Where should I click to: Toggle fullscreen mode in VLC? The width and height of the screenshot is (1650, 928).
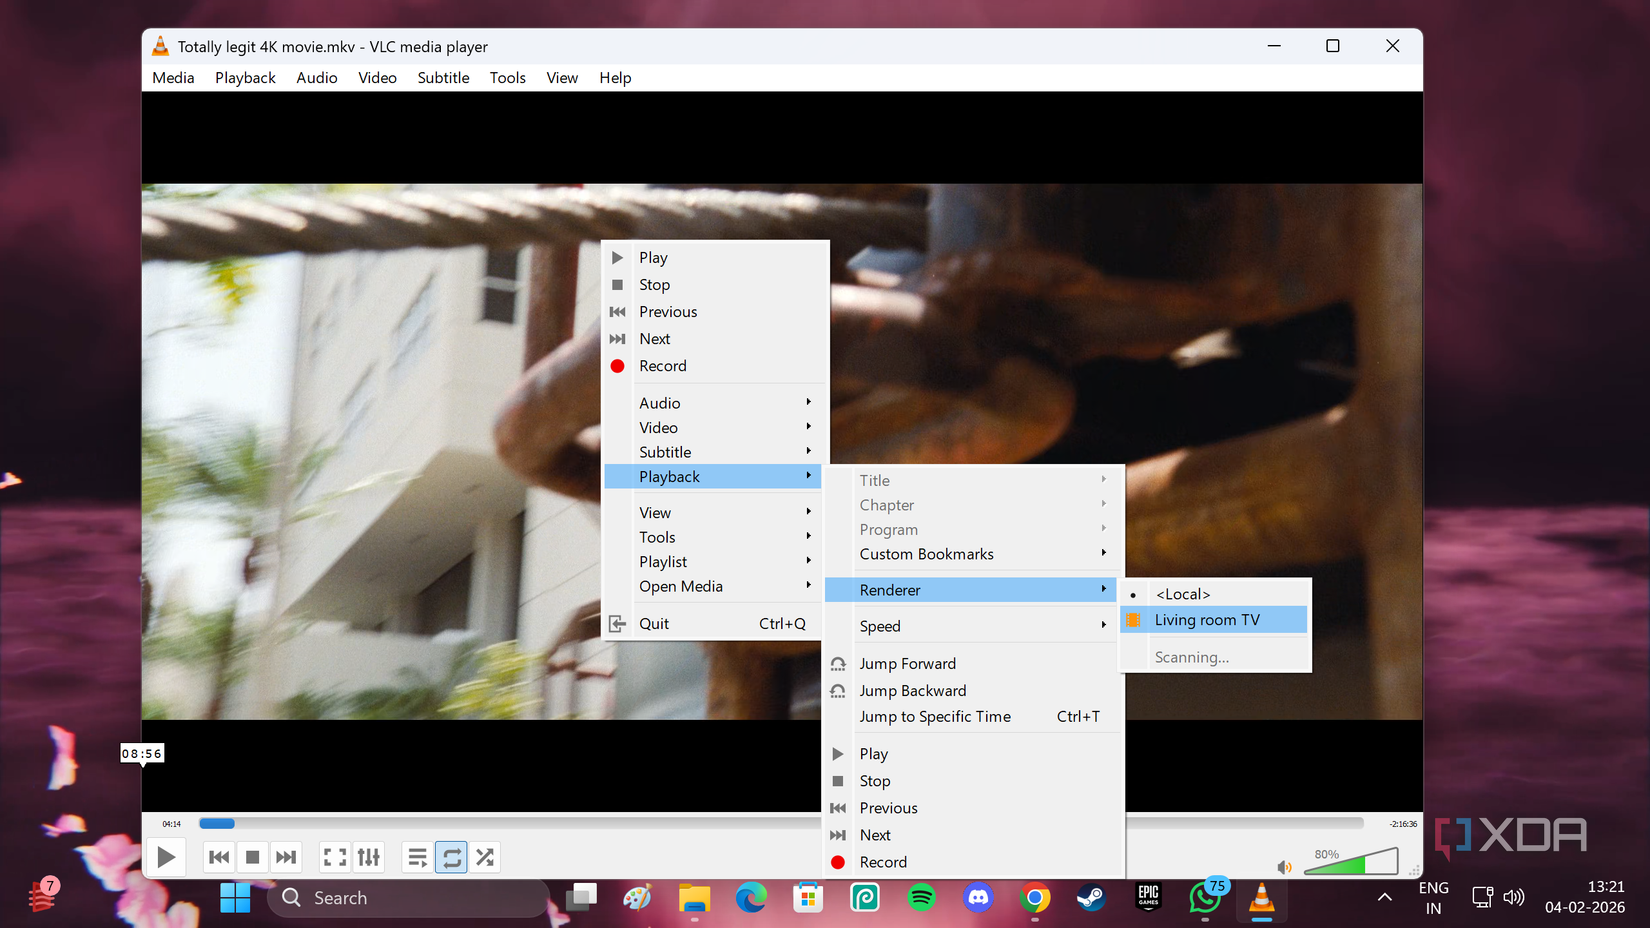pyautogui.click(x=335, y=857)
